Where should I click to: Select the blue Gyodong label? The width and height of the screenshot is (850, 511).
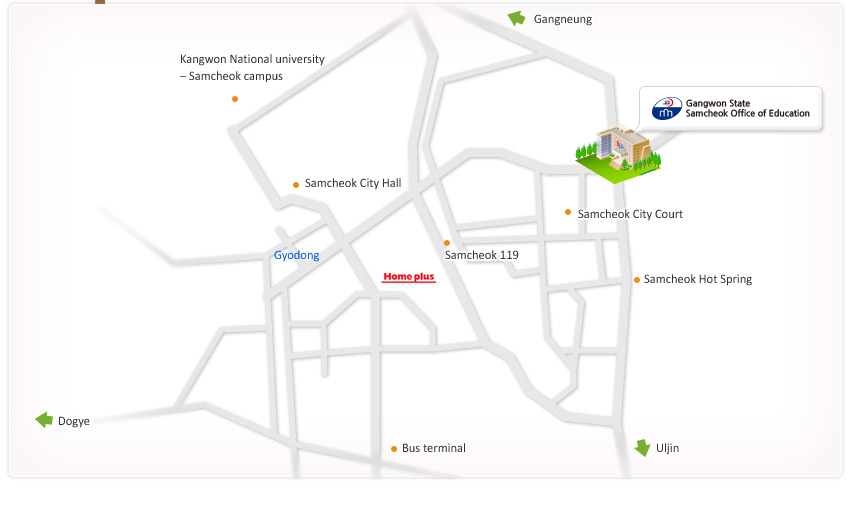tap(297, 255)
